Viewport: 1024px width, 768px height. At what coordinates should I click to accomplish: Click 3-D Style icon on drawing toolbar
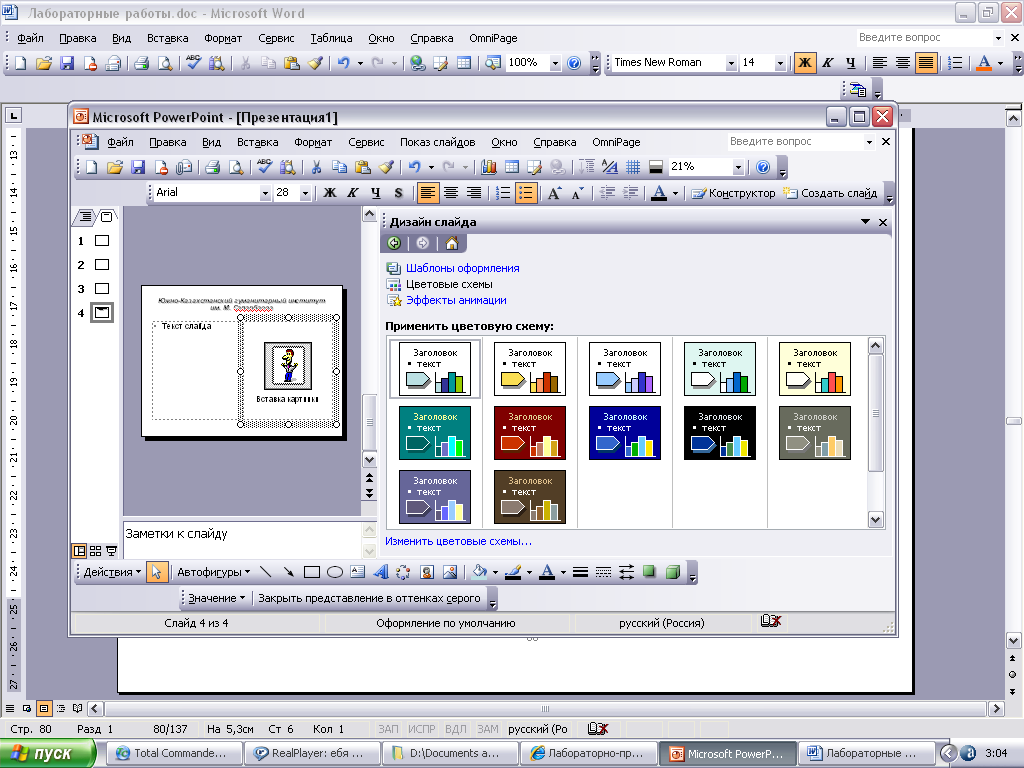pyautogui.click(x=673, y=572)
